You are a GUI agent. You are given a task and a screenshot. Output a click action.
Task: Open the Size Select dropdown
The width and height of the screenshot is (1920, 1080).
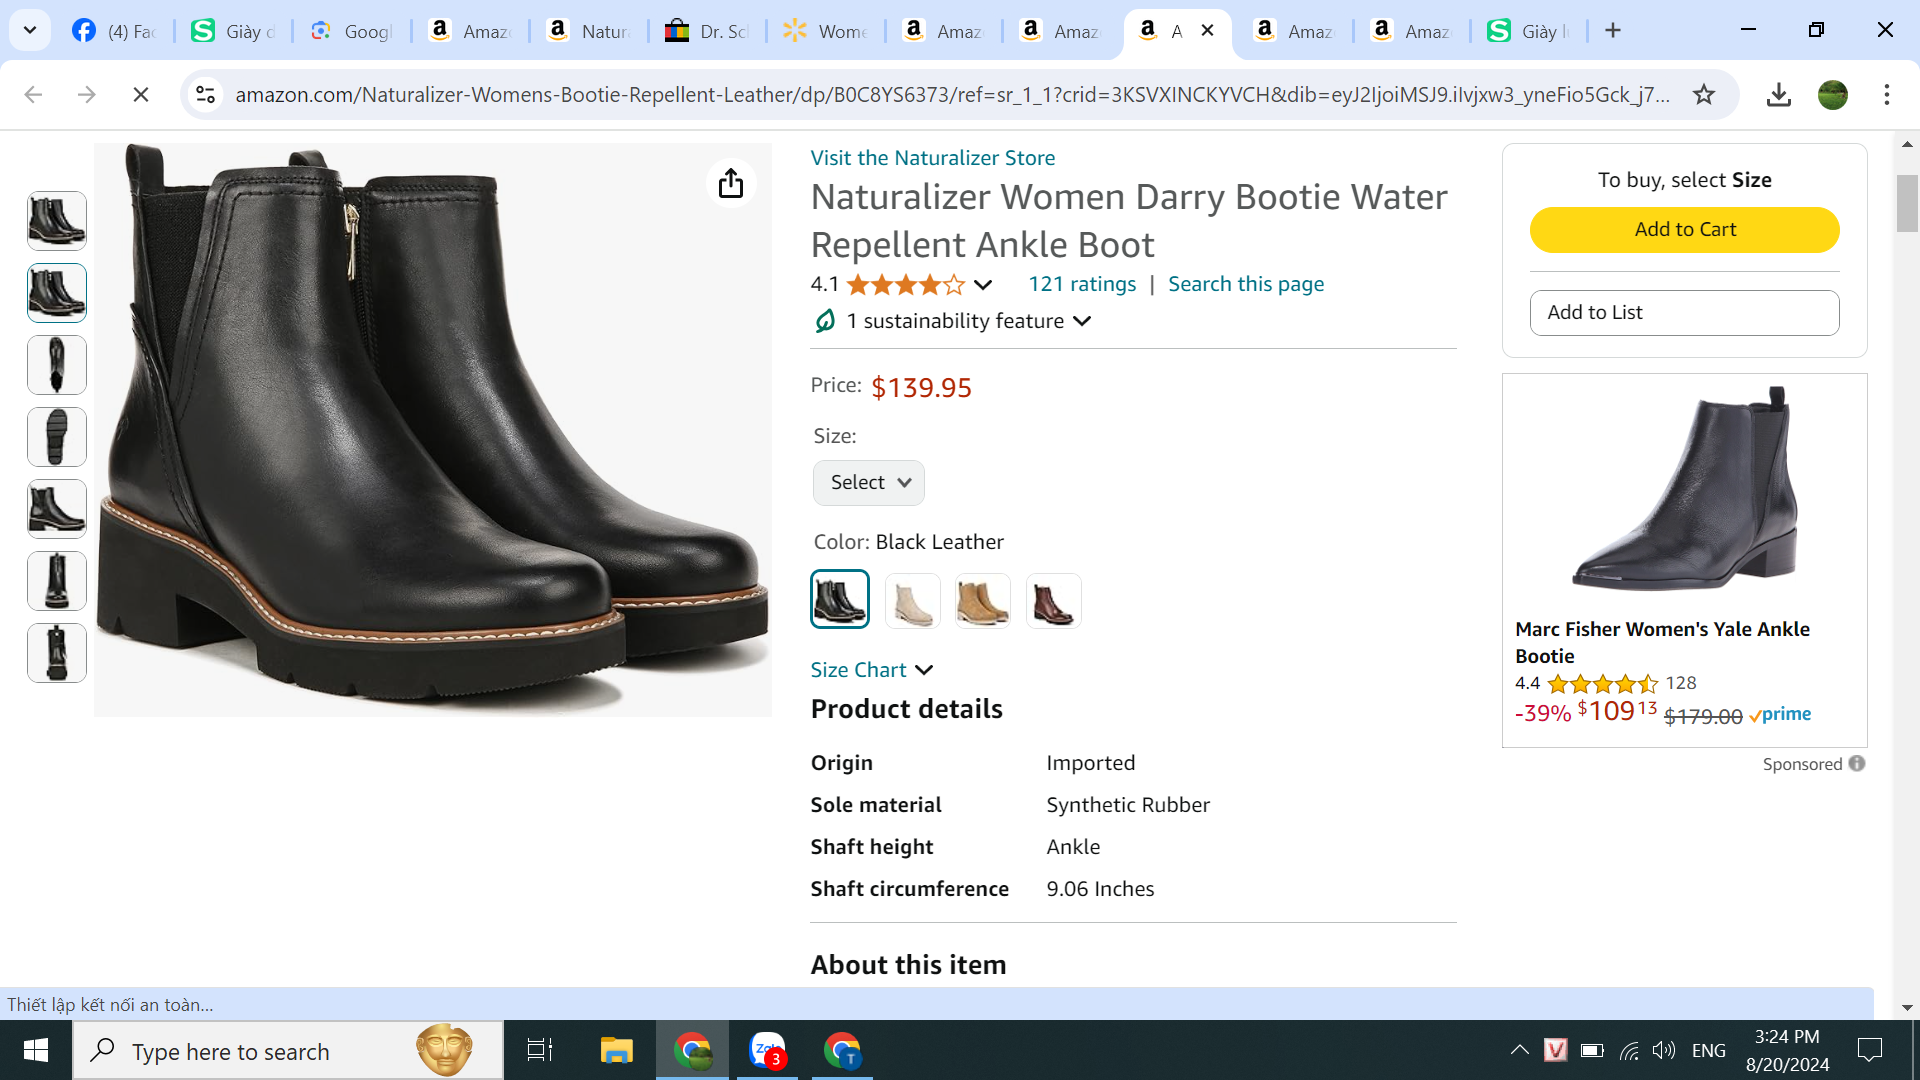tap(868, 483)
